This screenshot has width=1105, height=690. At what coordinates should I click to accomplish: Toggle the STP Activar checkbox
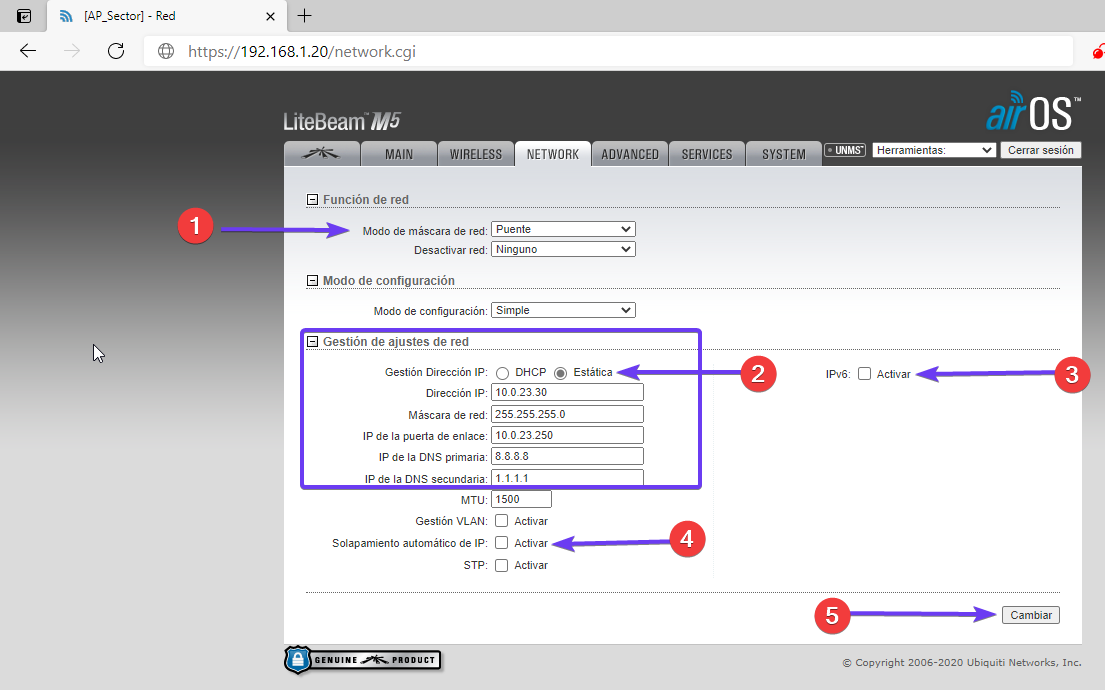point(502,565)
